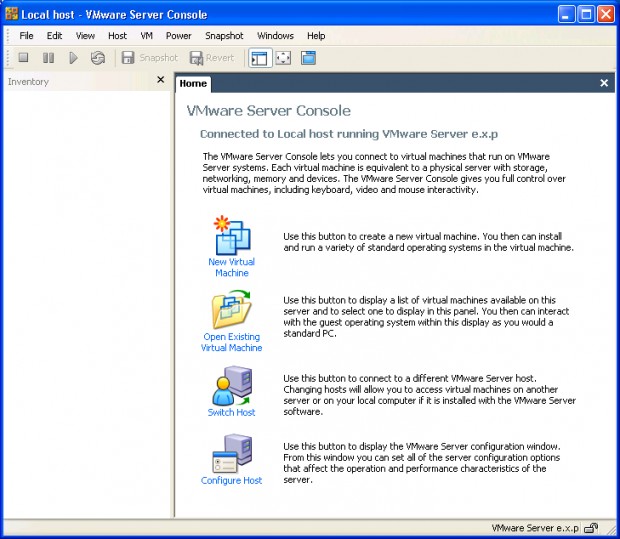Toggle the inventory sidebar view icon
Screen dimensions: 620x539
(x=260, y=58)
